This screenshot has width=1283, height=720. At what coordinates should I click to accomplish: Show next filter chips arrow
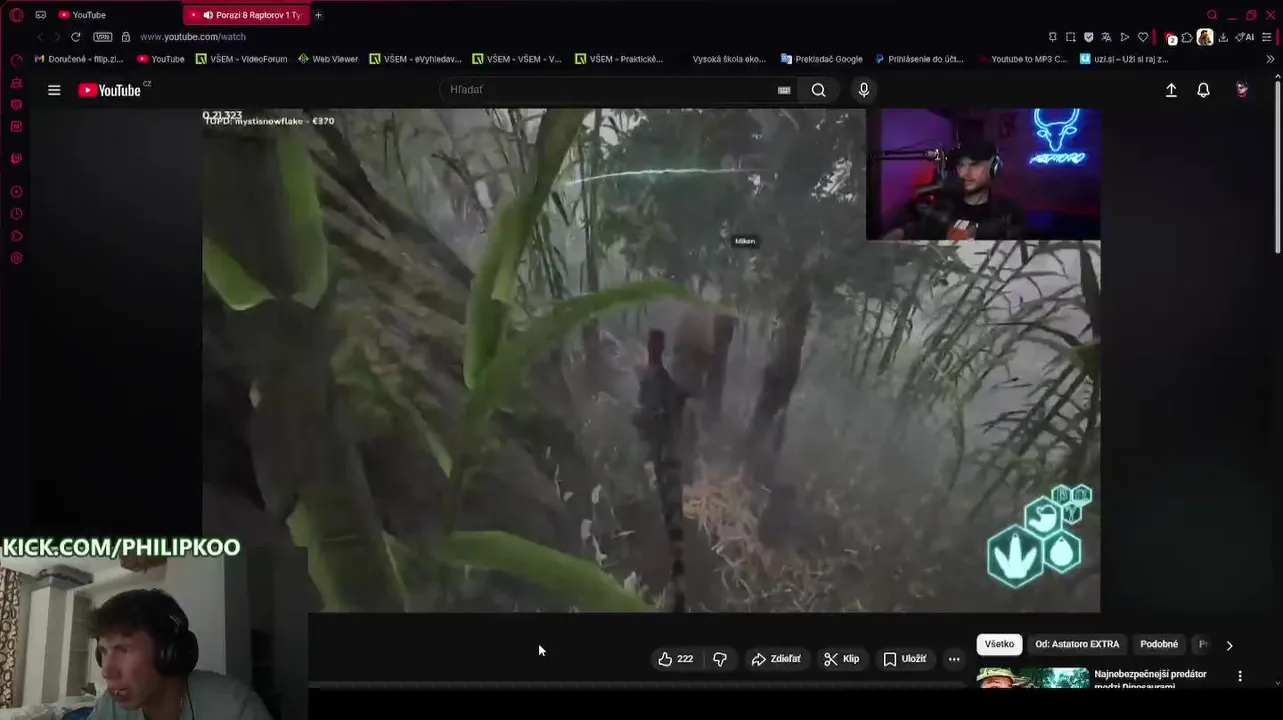1229,645
